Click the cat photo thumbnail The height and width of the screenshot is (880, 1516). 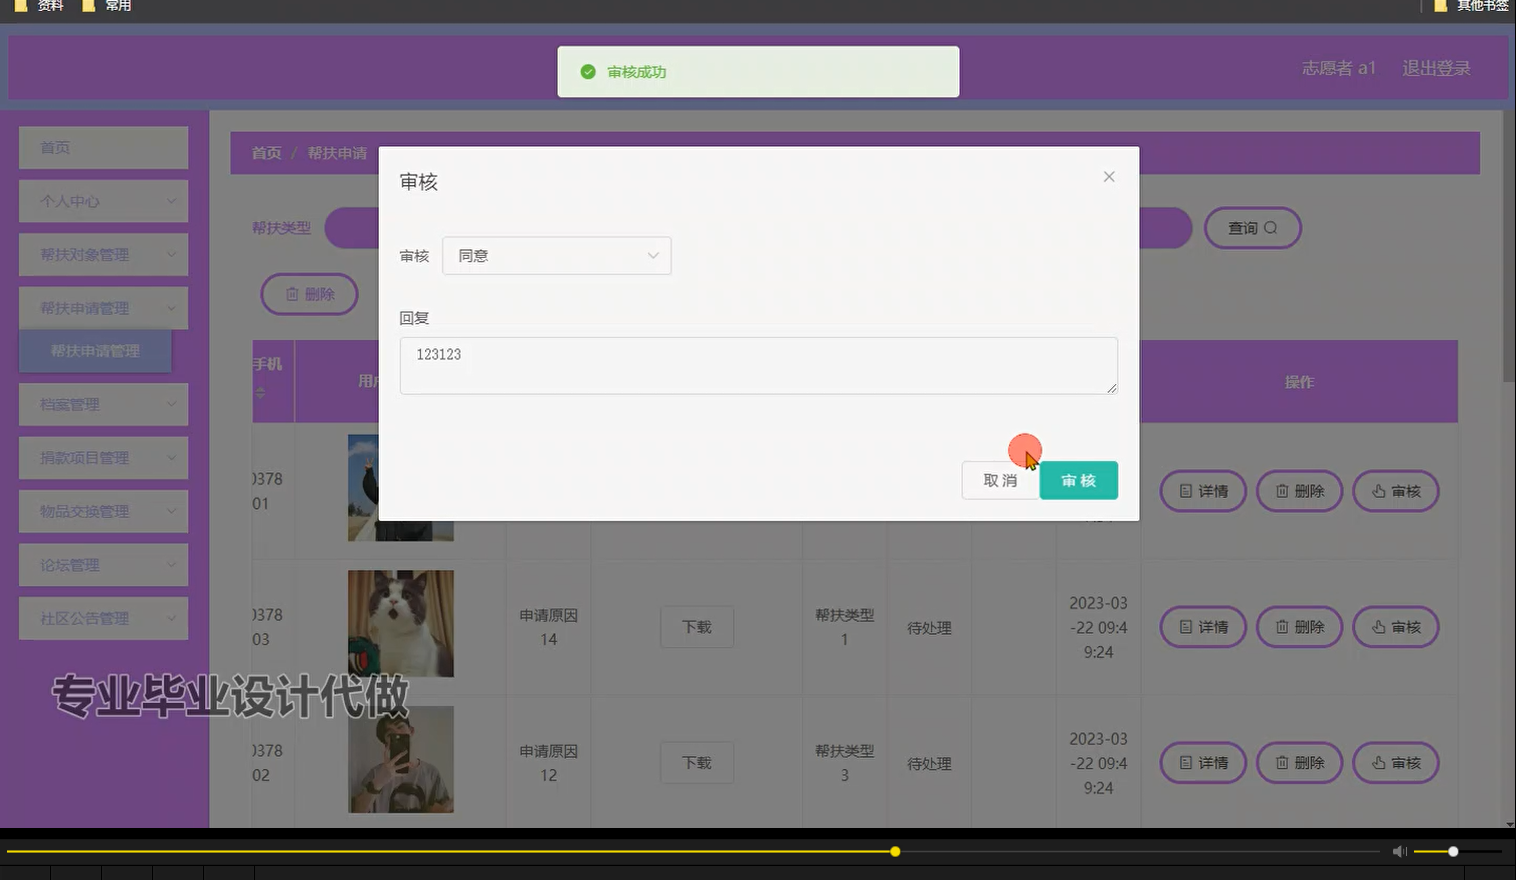click(x=401, y=624)
